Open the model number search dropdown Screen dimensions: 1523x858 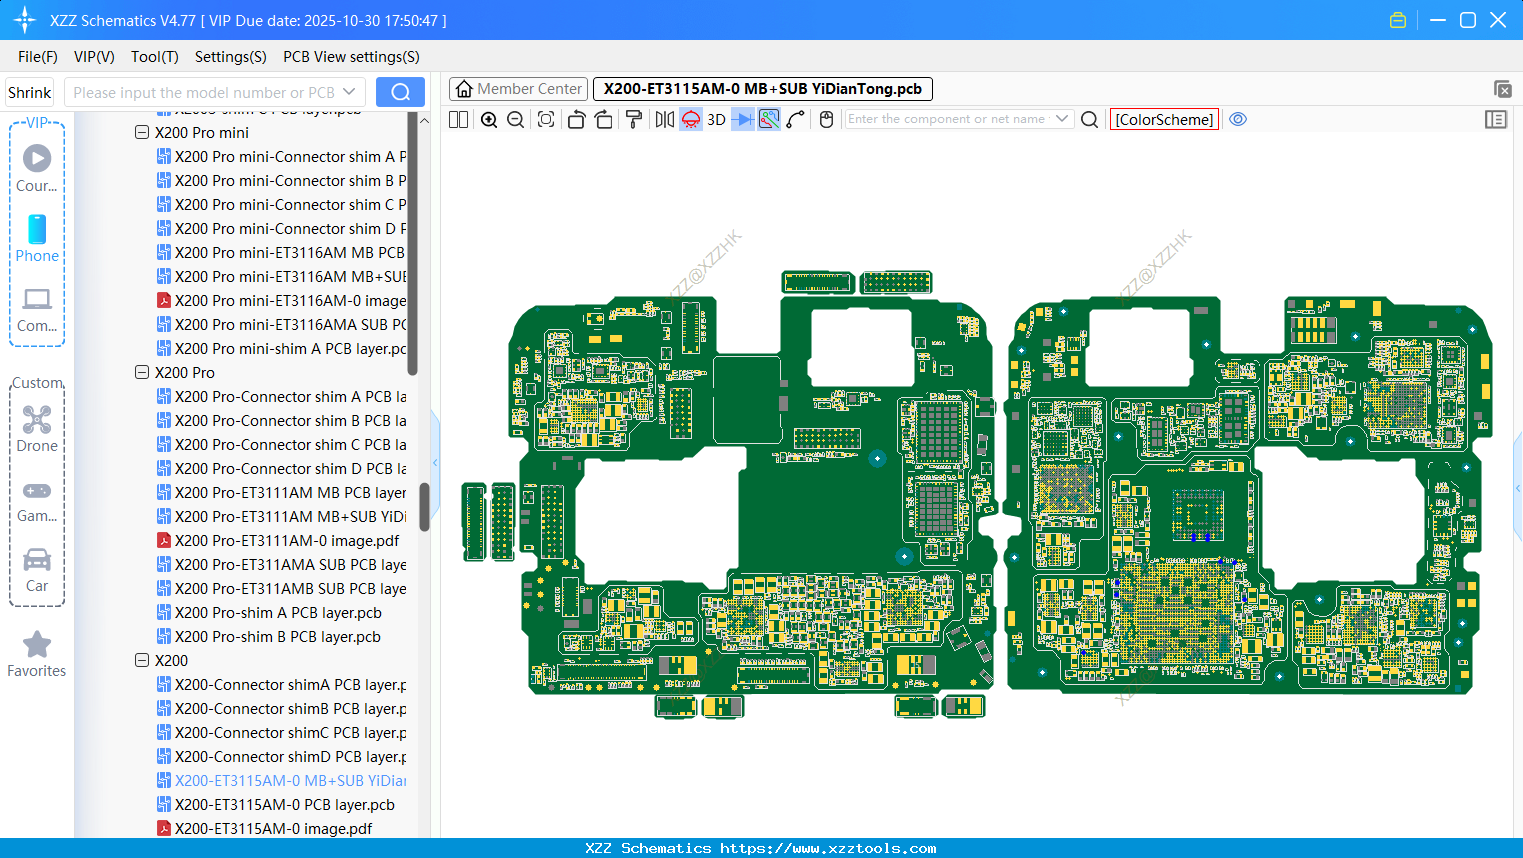tap(347, 91)
